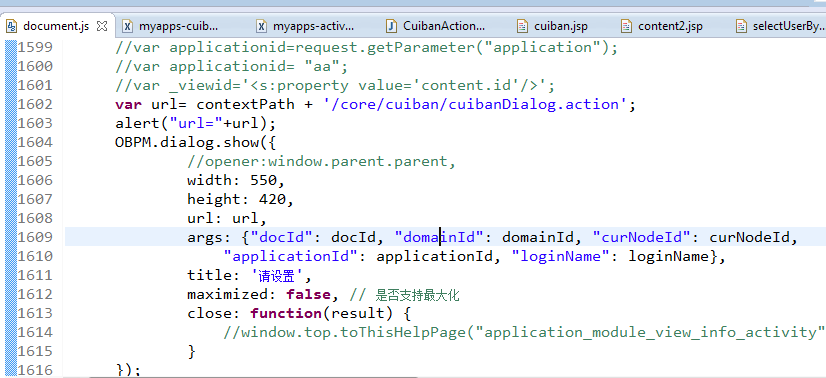Click the 是否支持最大化 comment
The image size is (826, 378).
[417, 295]
